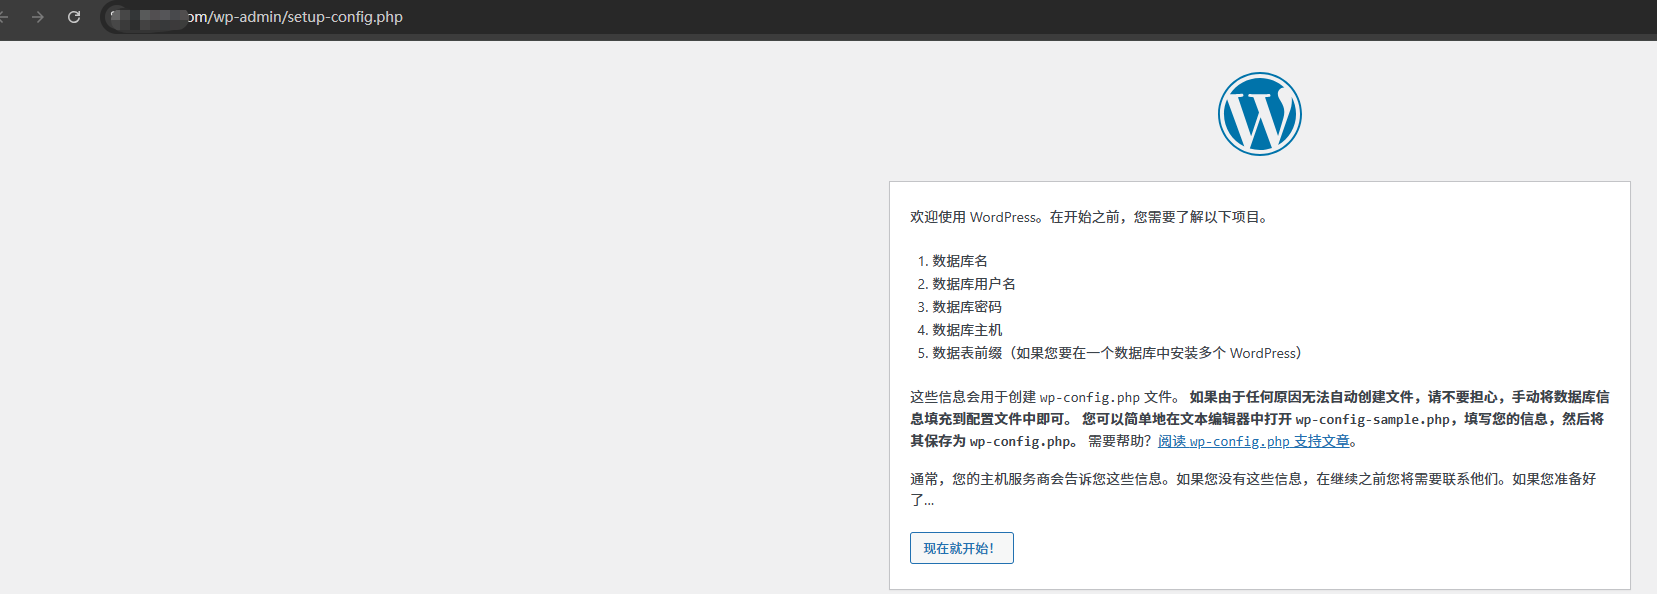This screenshot has height=594, width=1657.
Task: Click the 现在就开始! button
Action: (x=961, y=548)
